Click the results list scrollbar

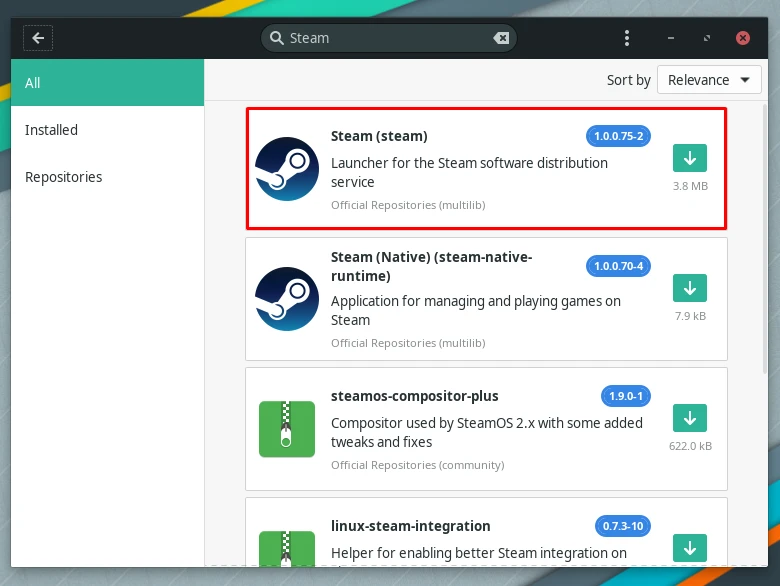pyautogui.click(x=765, y=239)
